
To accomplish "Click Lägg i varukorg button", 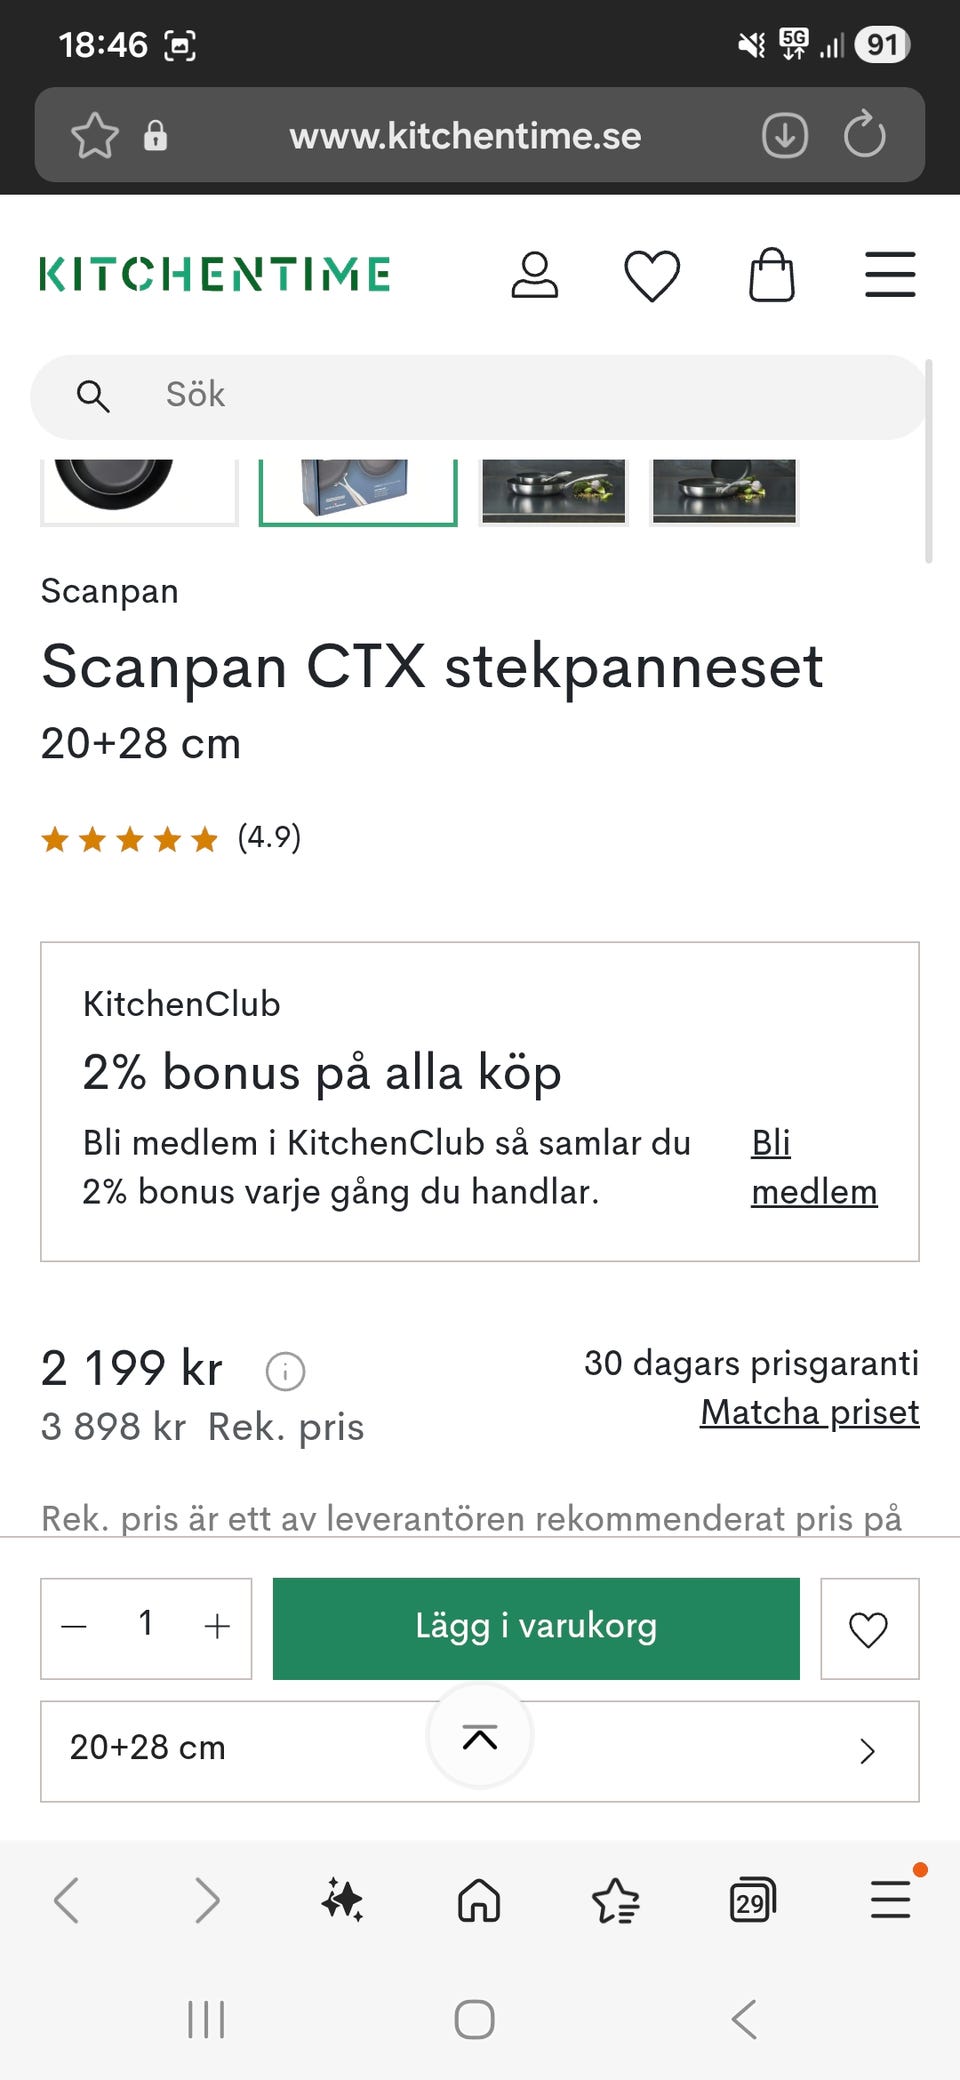I will [x=536, y=1627].
